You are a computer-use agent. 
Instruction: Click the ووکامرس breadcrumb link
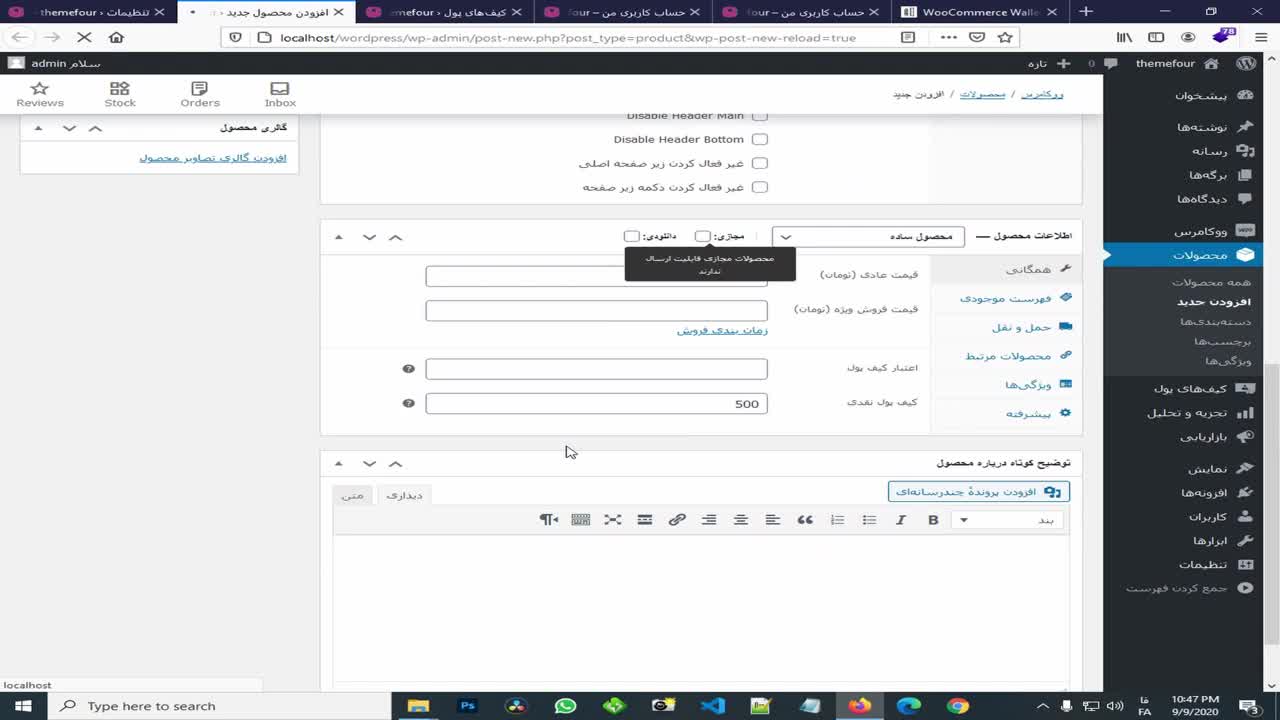[1042, 94]
